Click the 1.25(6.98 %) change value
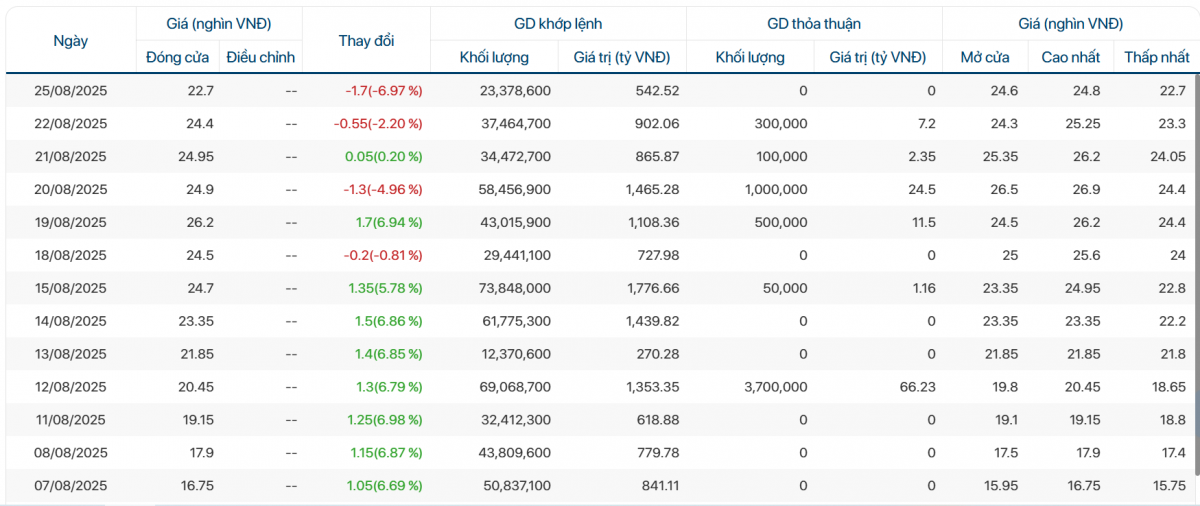 pos(385,420)
